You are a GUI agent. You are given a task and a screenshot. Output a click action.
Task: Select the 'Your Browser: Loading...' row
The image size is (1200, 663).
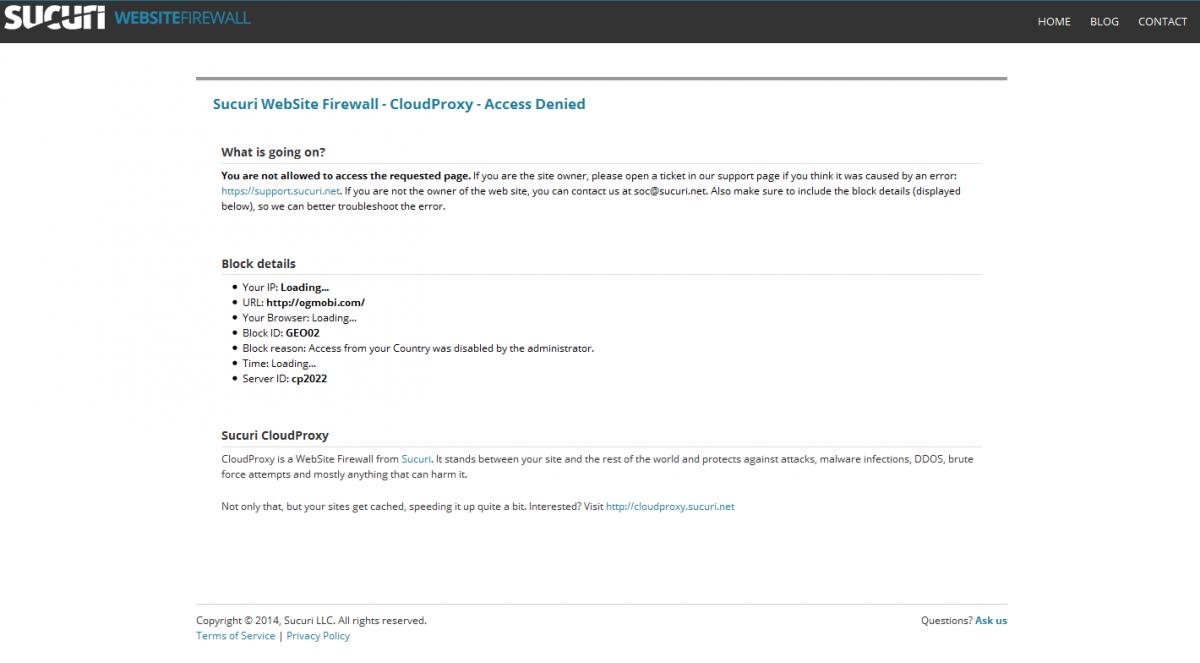(299, 318)
